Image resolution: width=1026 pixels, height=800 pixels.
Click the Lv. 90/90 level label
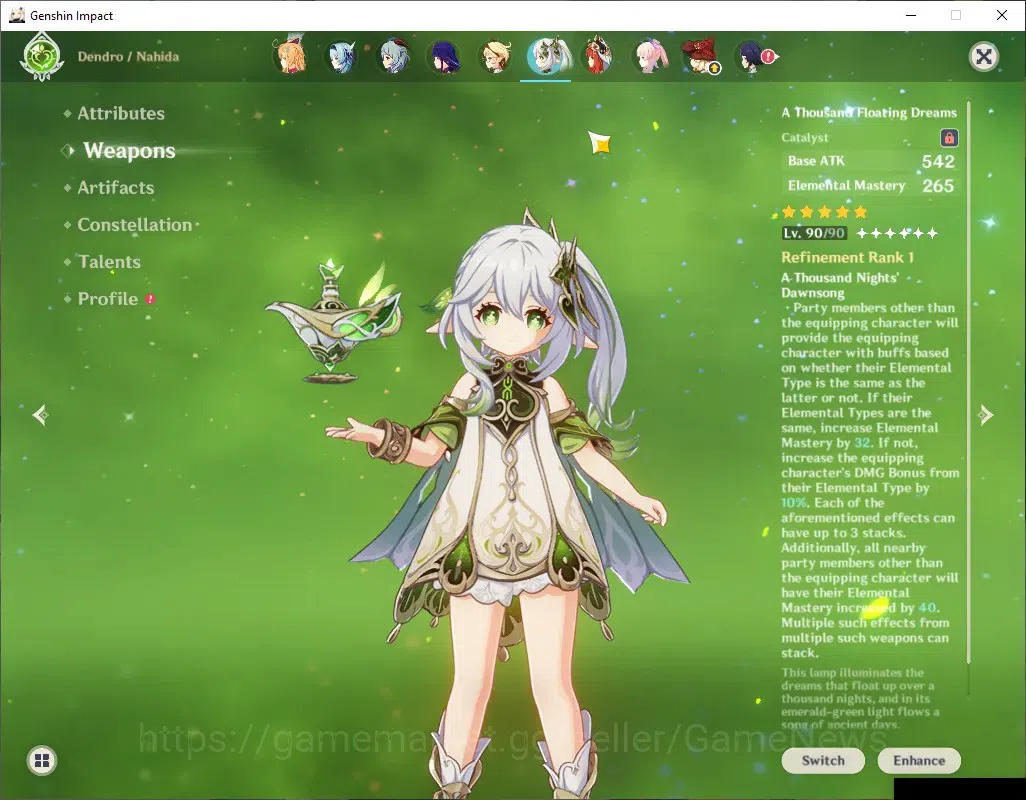coord(814,233)
